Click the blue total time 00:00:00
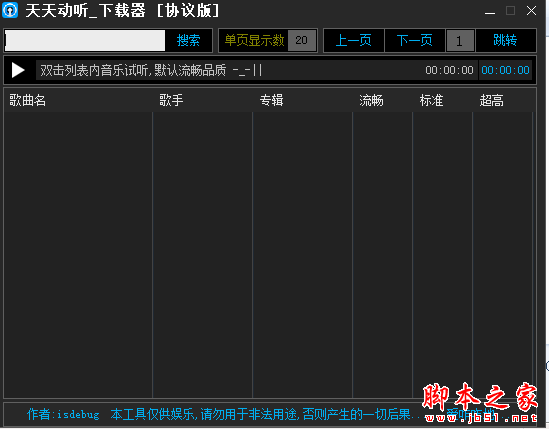This screenshot has height=429, width=549. pos(505,70)
